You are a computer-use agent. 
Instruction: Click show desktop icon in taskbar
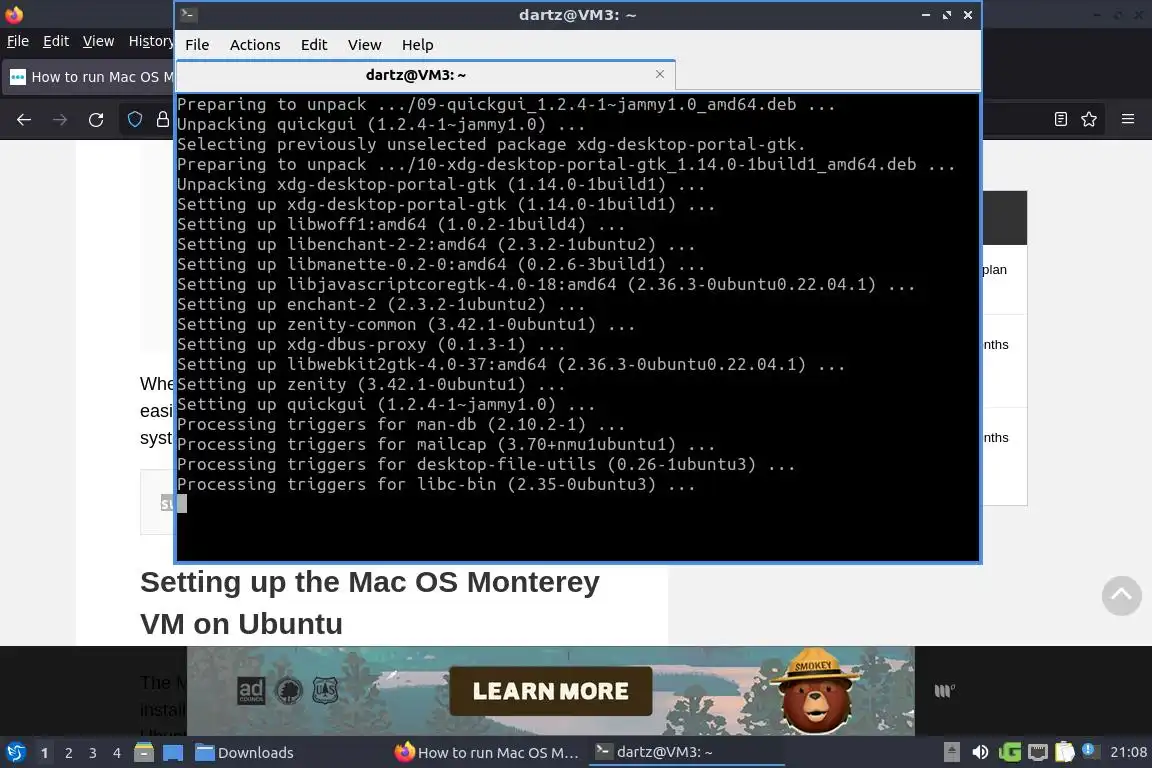pos(173,753)
